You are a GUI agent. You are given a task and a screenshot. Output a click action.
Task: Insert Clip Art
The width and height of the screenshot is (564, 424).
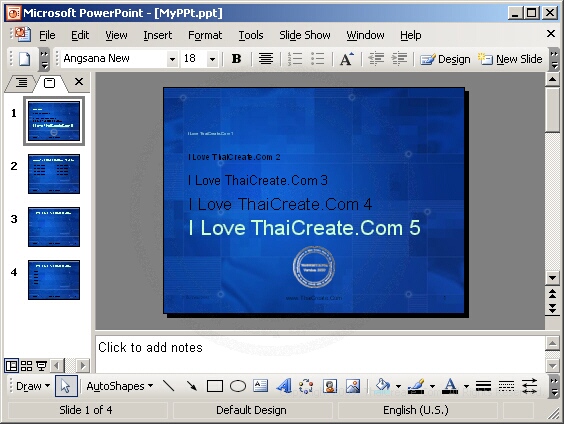(x=330, y=386)
